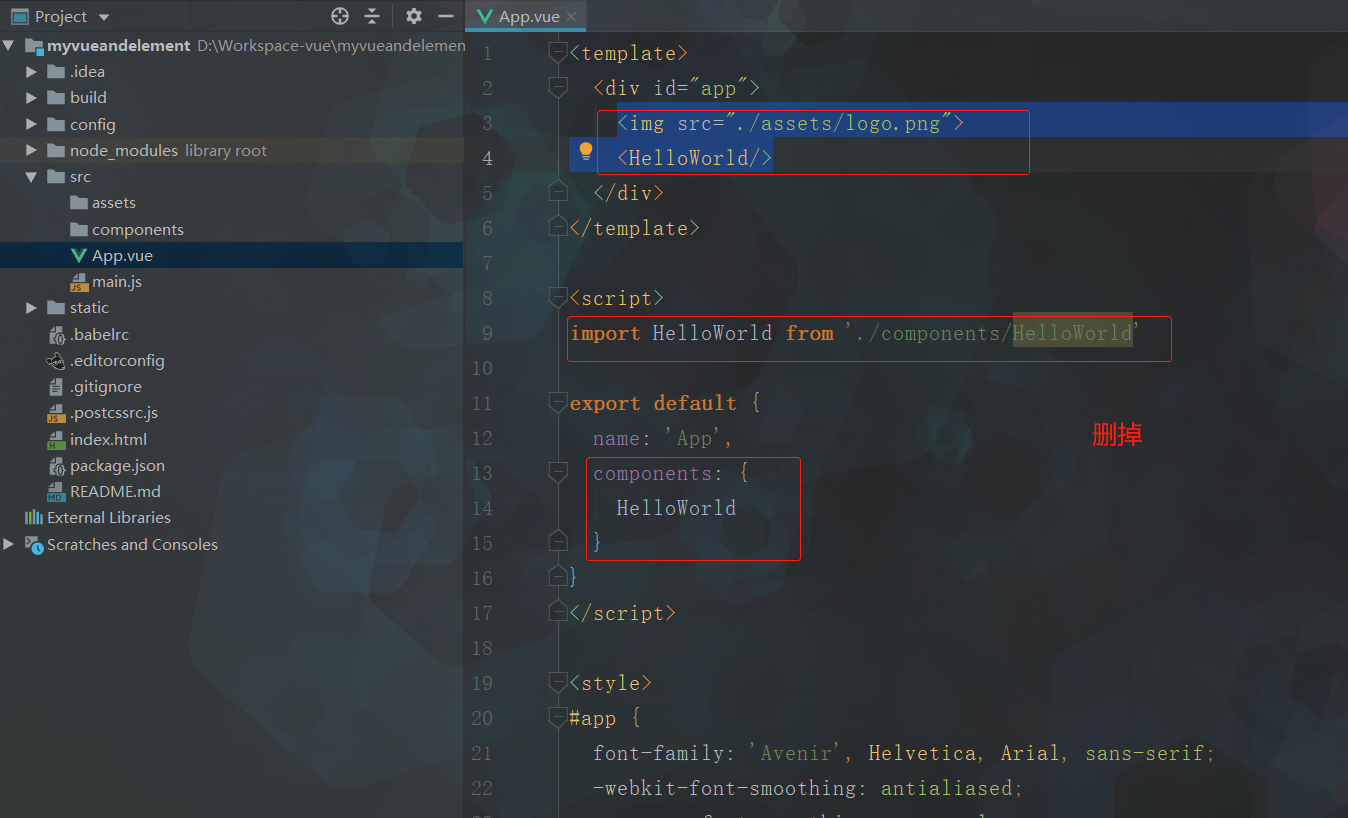Fold the template block at line 1
Image resolution: width=1348 pixels, height=818 pixels.
[x=559, y=53]
